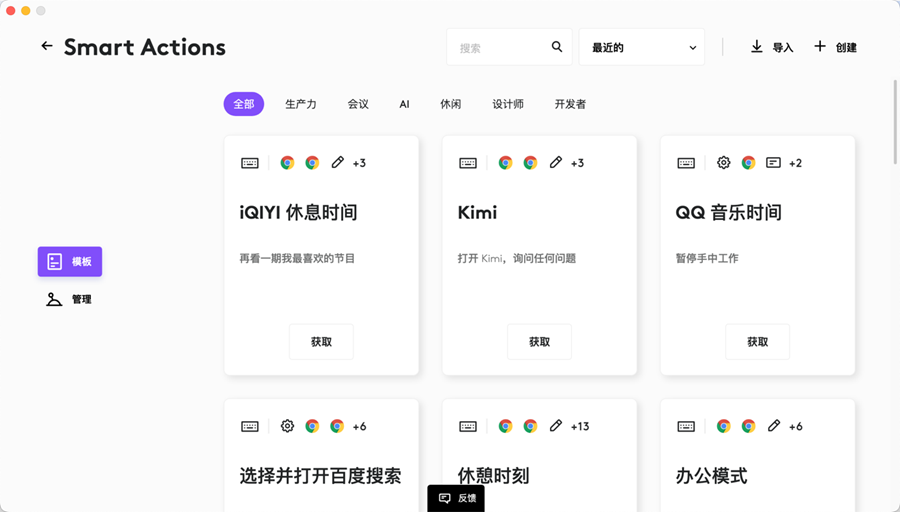Click the pencil icon on the Kimi card
900x512 pixels.
pos(556,162)
